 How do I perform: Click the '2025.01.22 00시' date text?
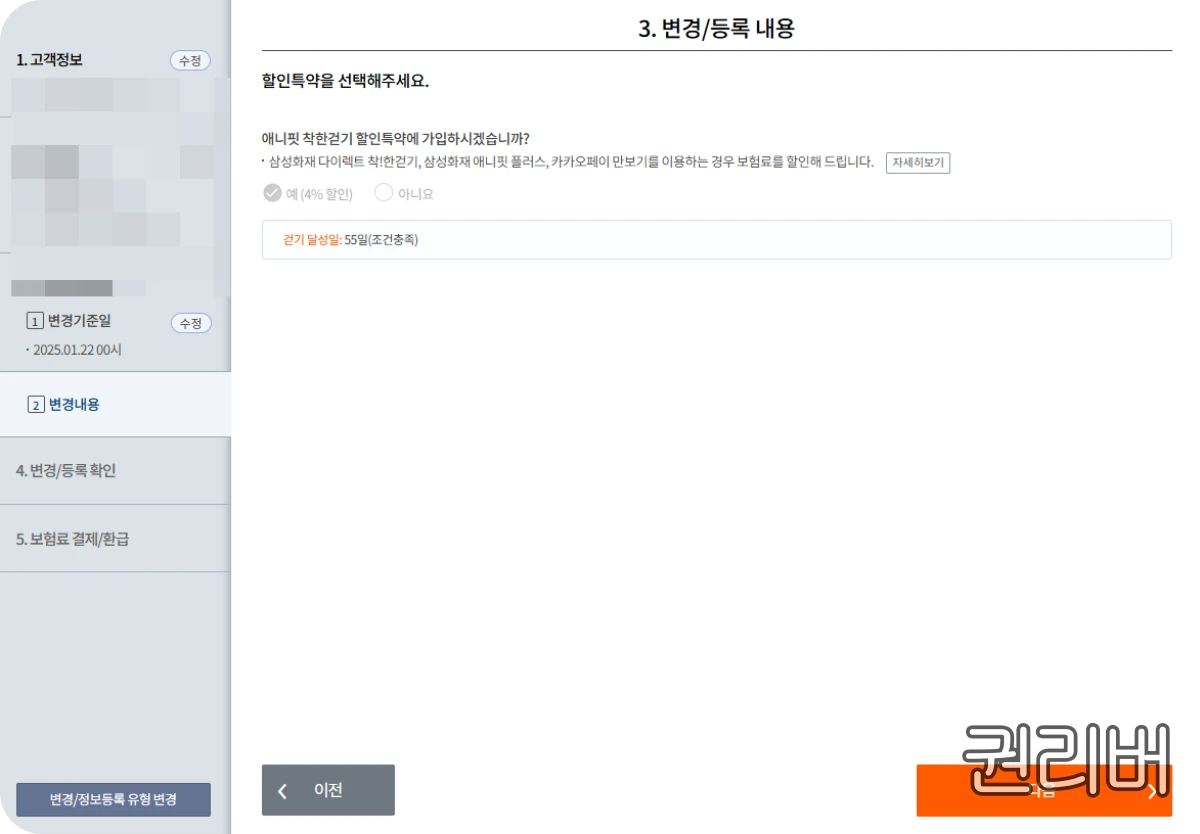pyautogui.click(x=77, y=350)
